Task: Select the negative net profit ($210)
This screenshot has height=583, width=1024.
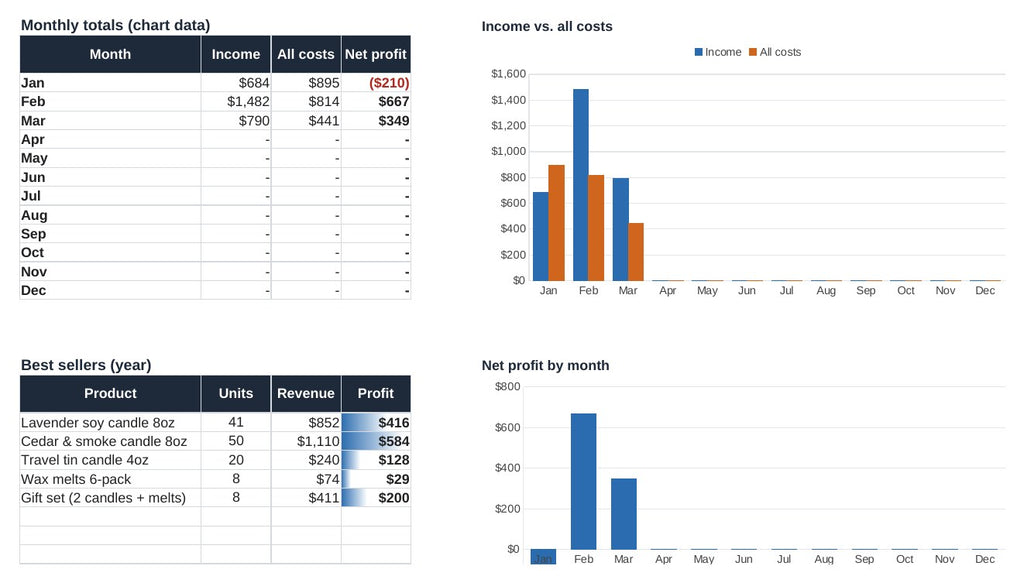Action: point(376,83)
